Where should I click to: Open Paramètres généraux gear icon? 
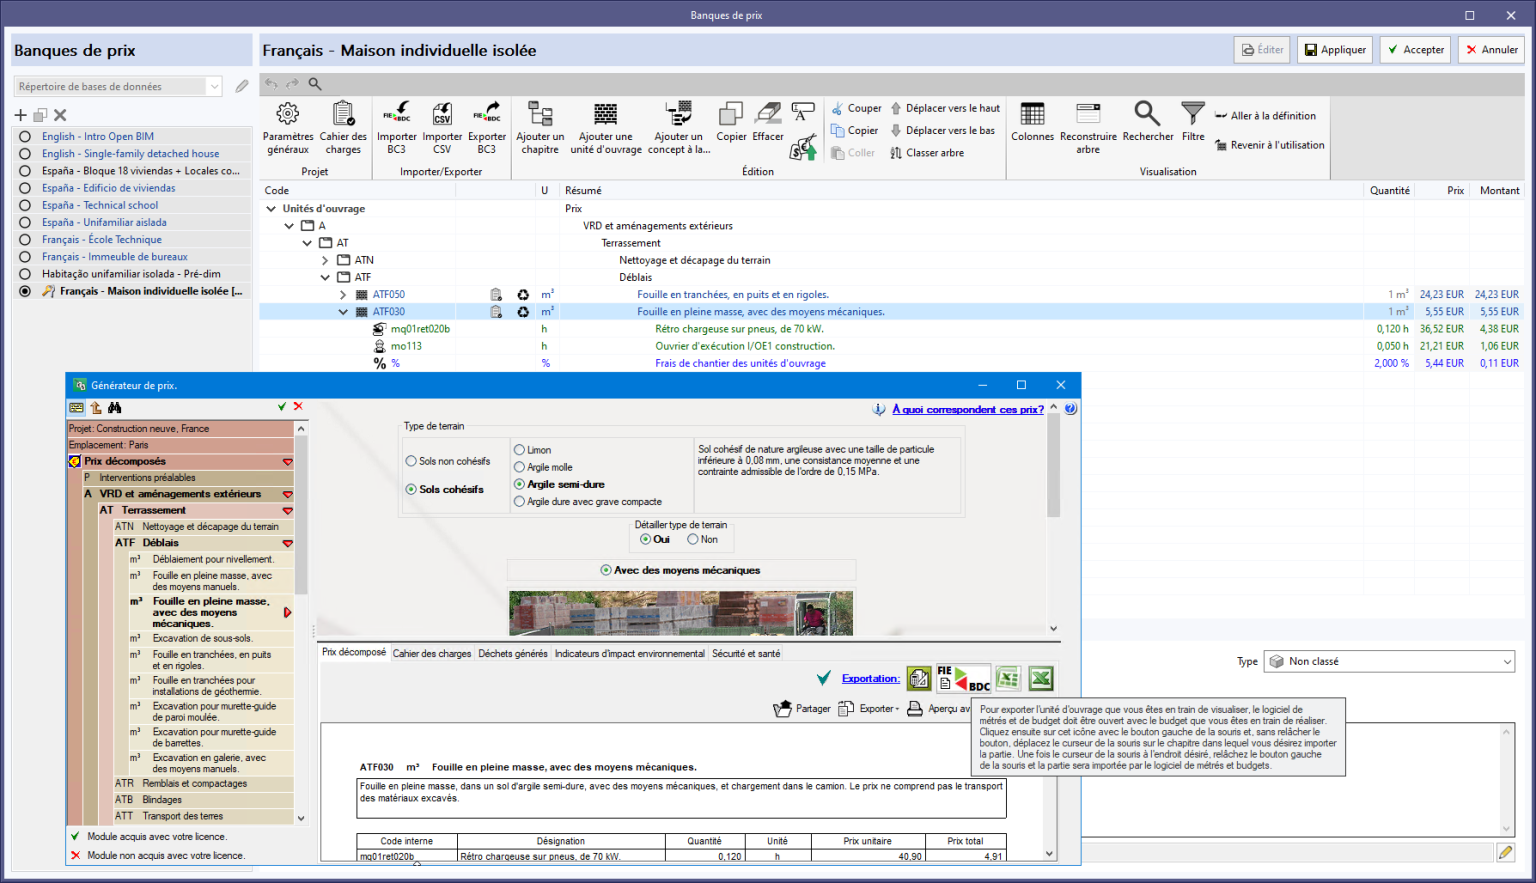click(288, 113)
